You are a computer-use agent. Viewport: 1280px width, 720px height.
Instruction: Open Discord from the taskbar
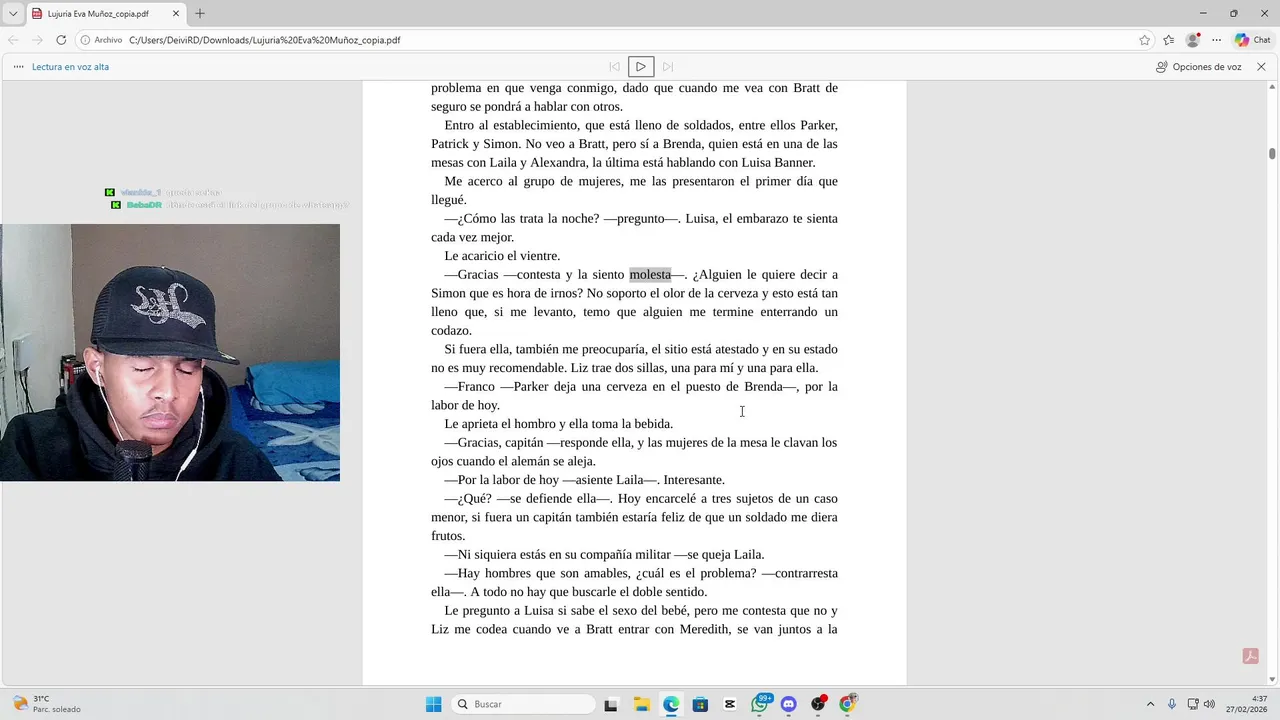[x=789, y=704]
